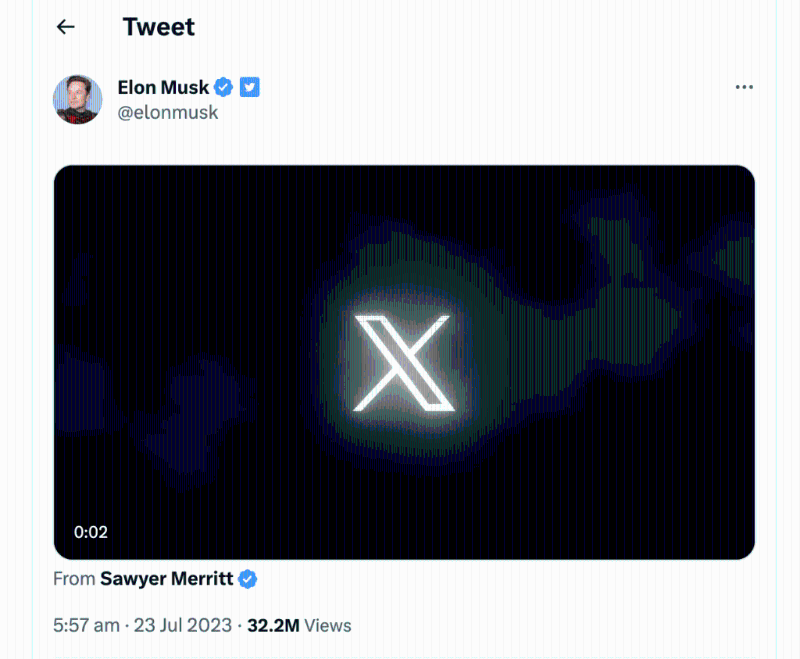Click the black bottom area of video

tap(500, 520)
